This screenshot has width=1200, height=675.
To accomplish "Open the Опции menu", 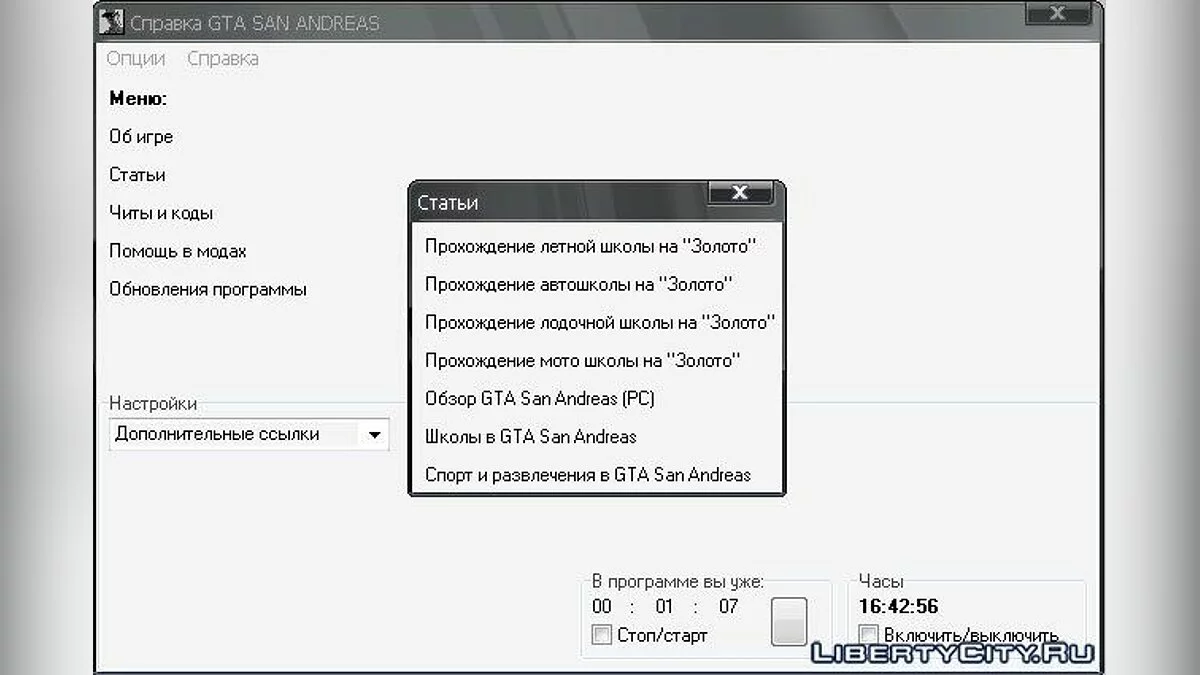I will click(x=136, y=58).
